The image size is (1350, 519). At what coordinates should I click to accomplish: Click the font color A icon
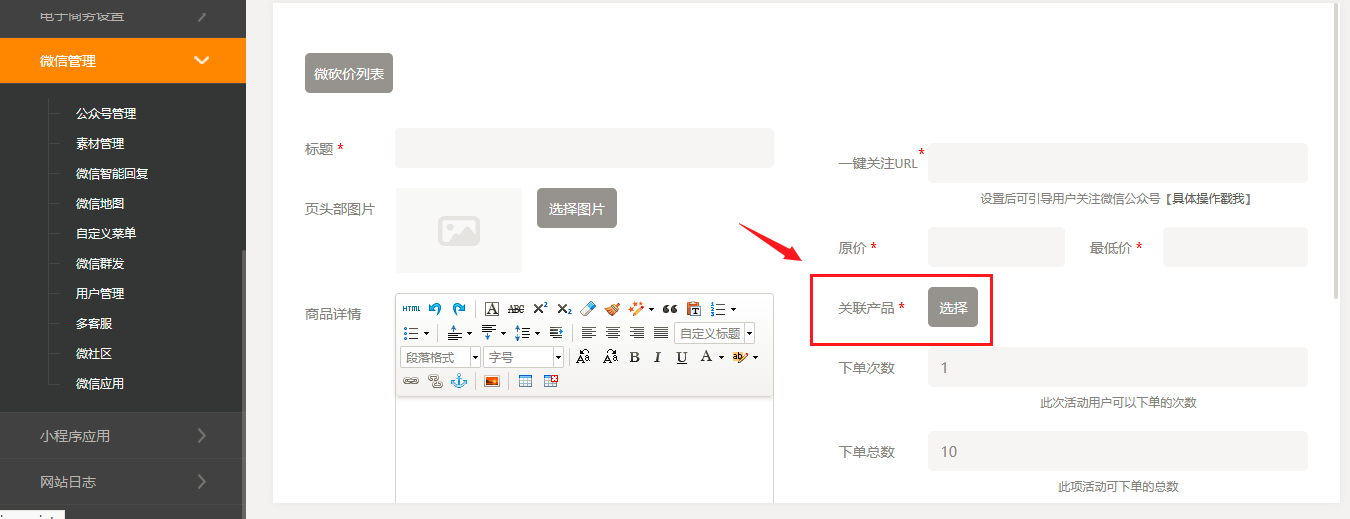point(706,357)
